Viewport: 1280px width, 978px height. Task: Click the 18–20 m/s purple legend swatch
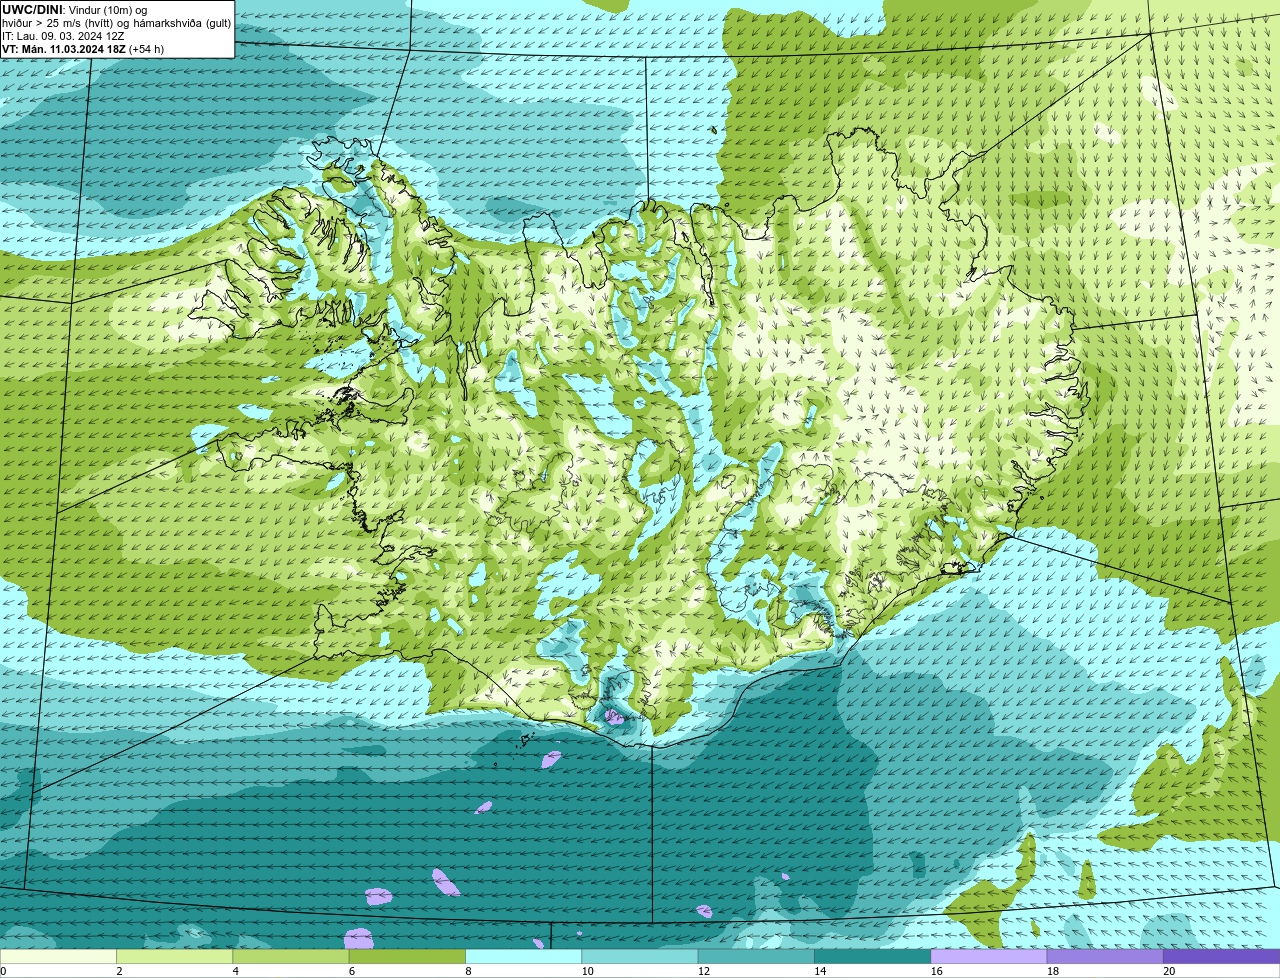[x=1106, y=957]
